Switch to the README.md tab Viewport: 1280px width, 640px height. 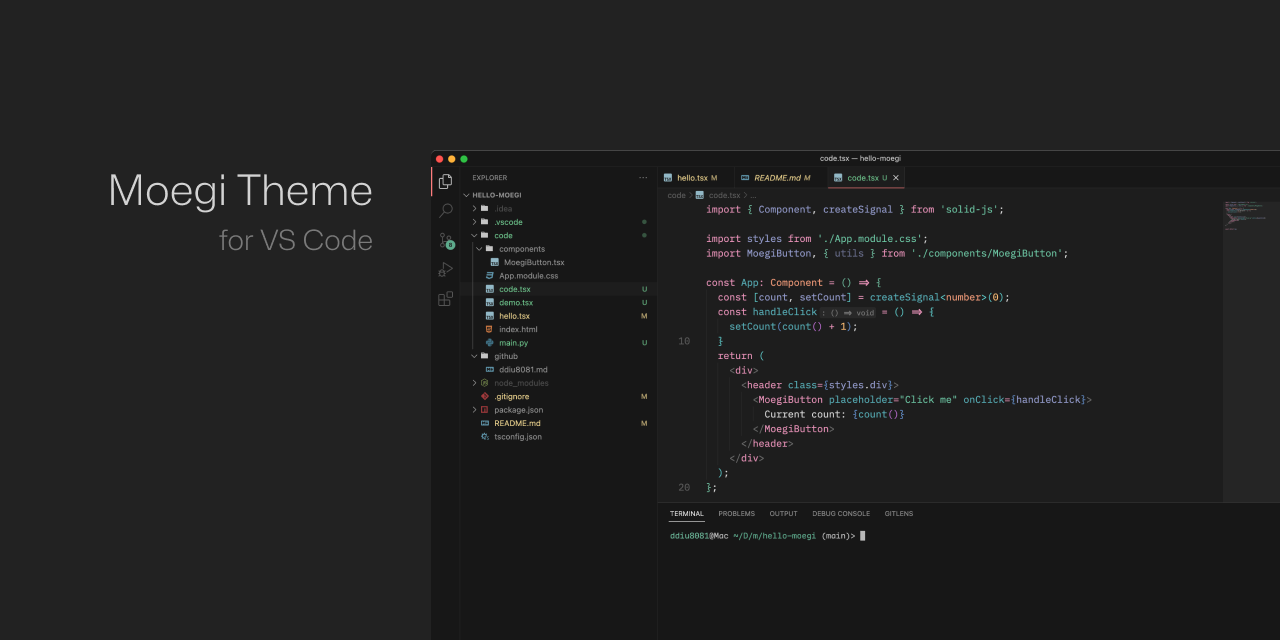coord(776,178)
